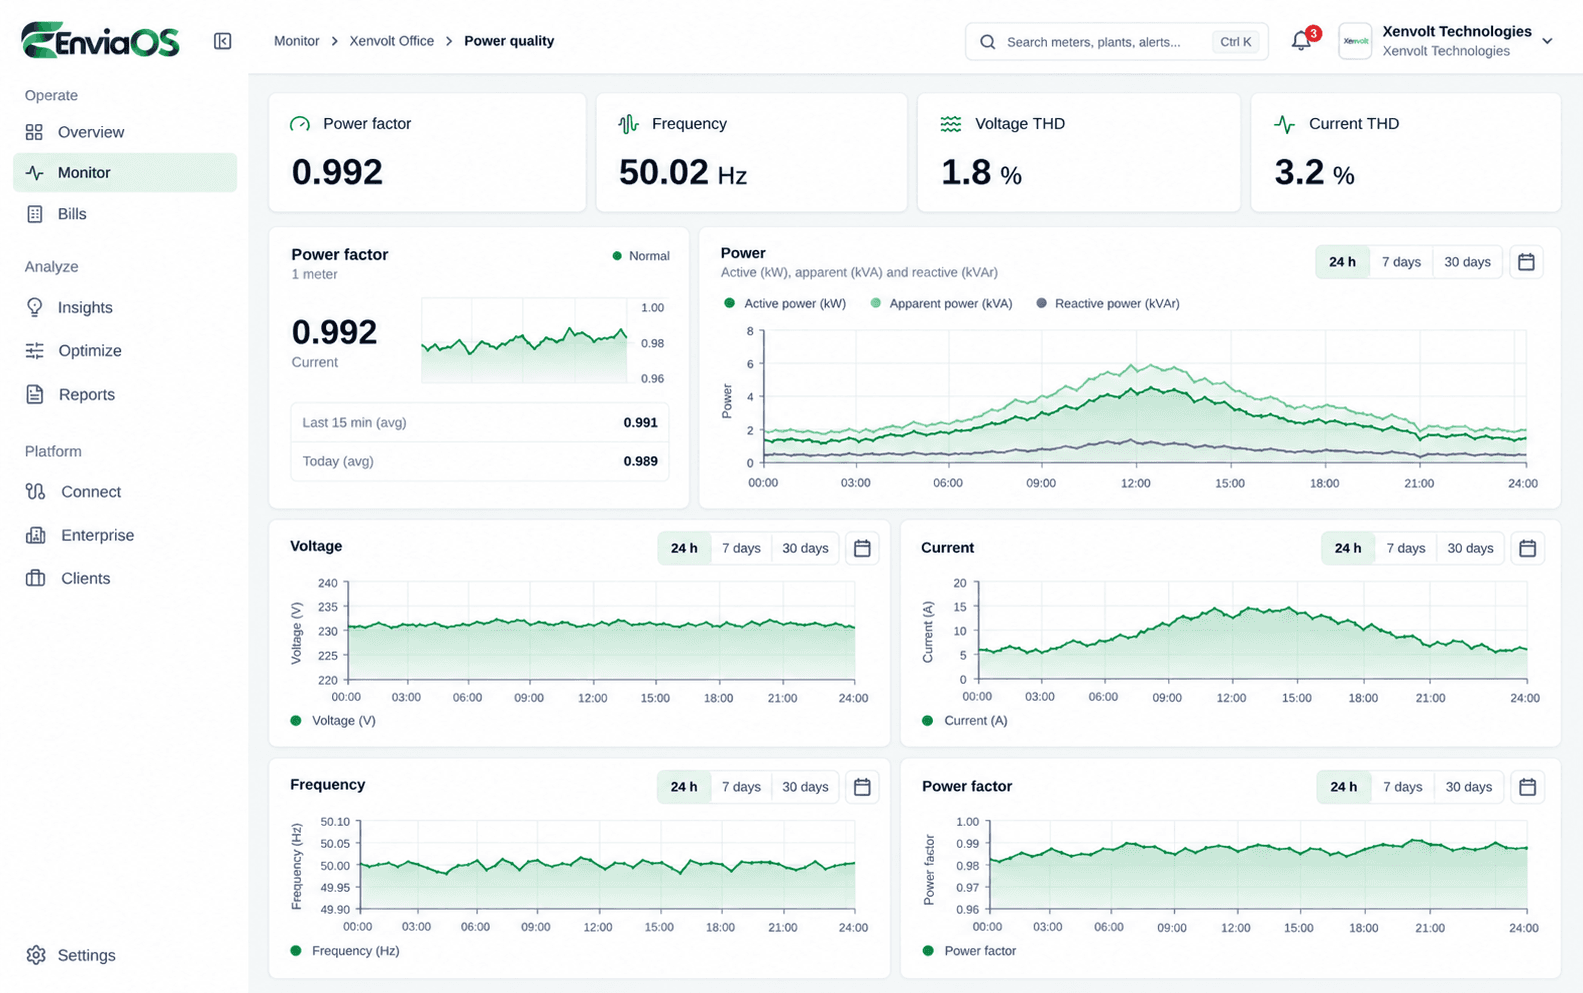Viewport: 1583px width, 993px height.
Task: Toggle Apparent power (kVA) legend series
Action: pyautogui.click(x=941, y=304)
